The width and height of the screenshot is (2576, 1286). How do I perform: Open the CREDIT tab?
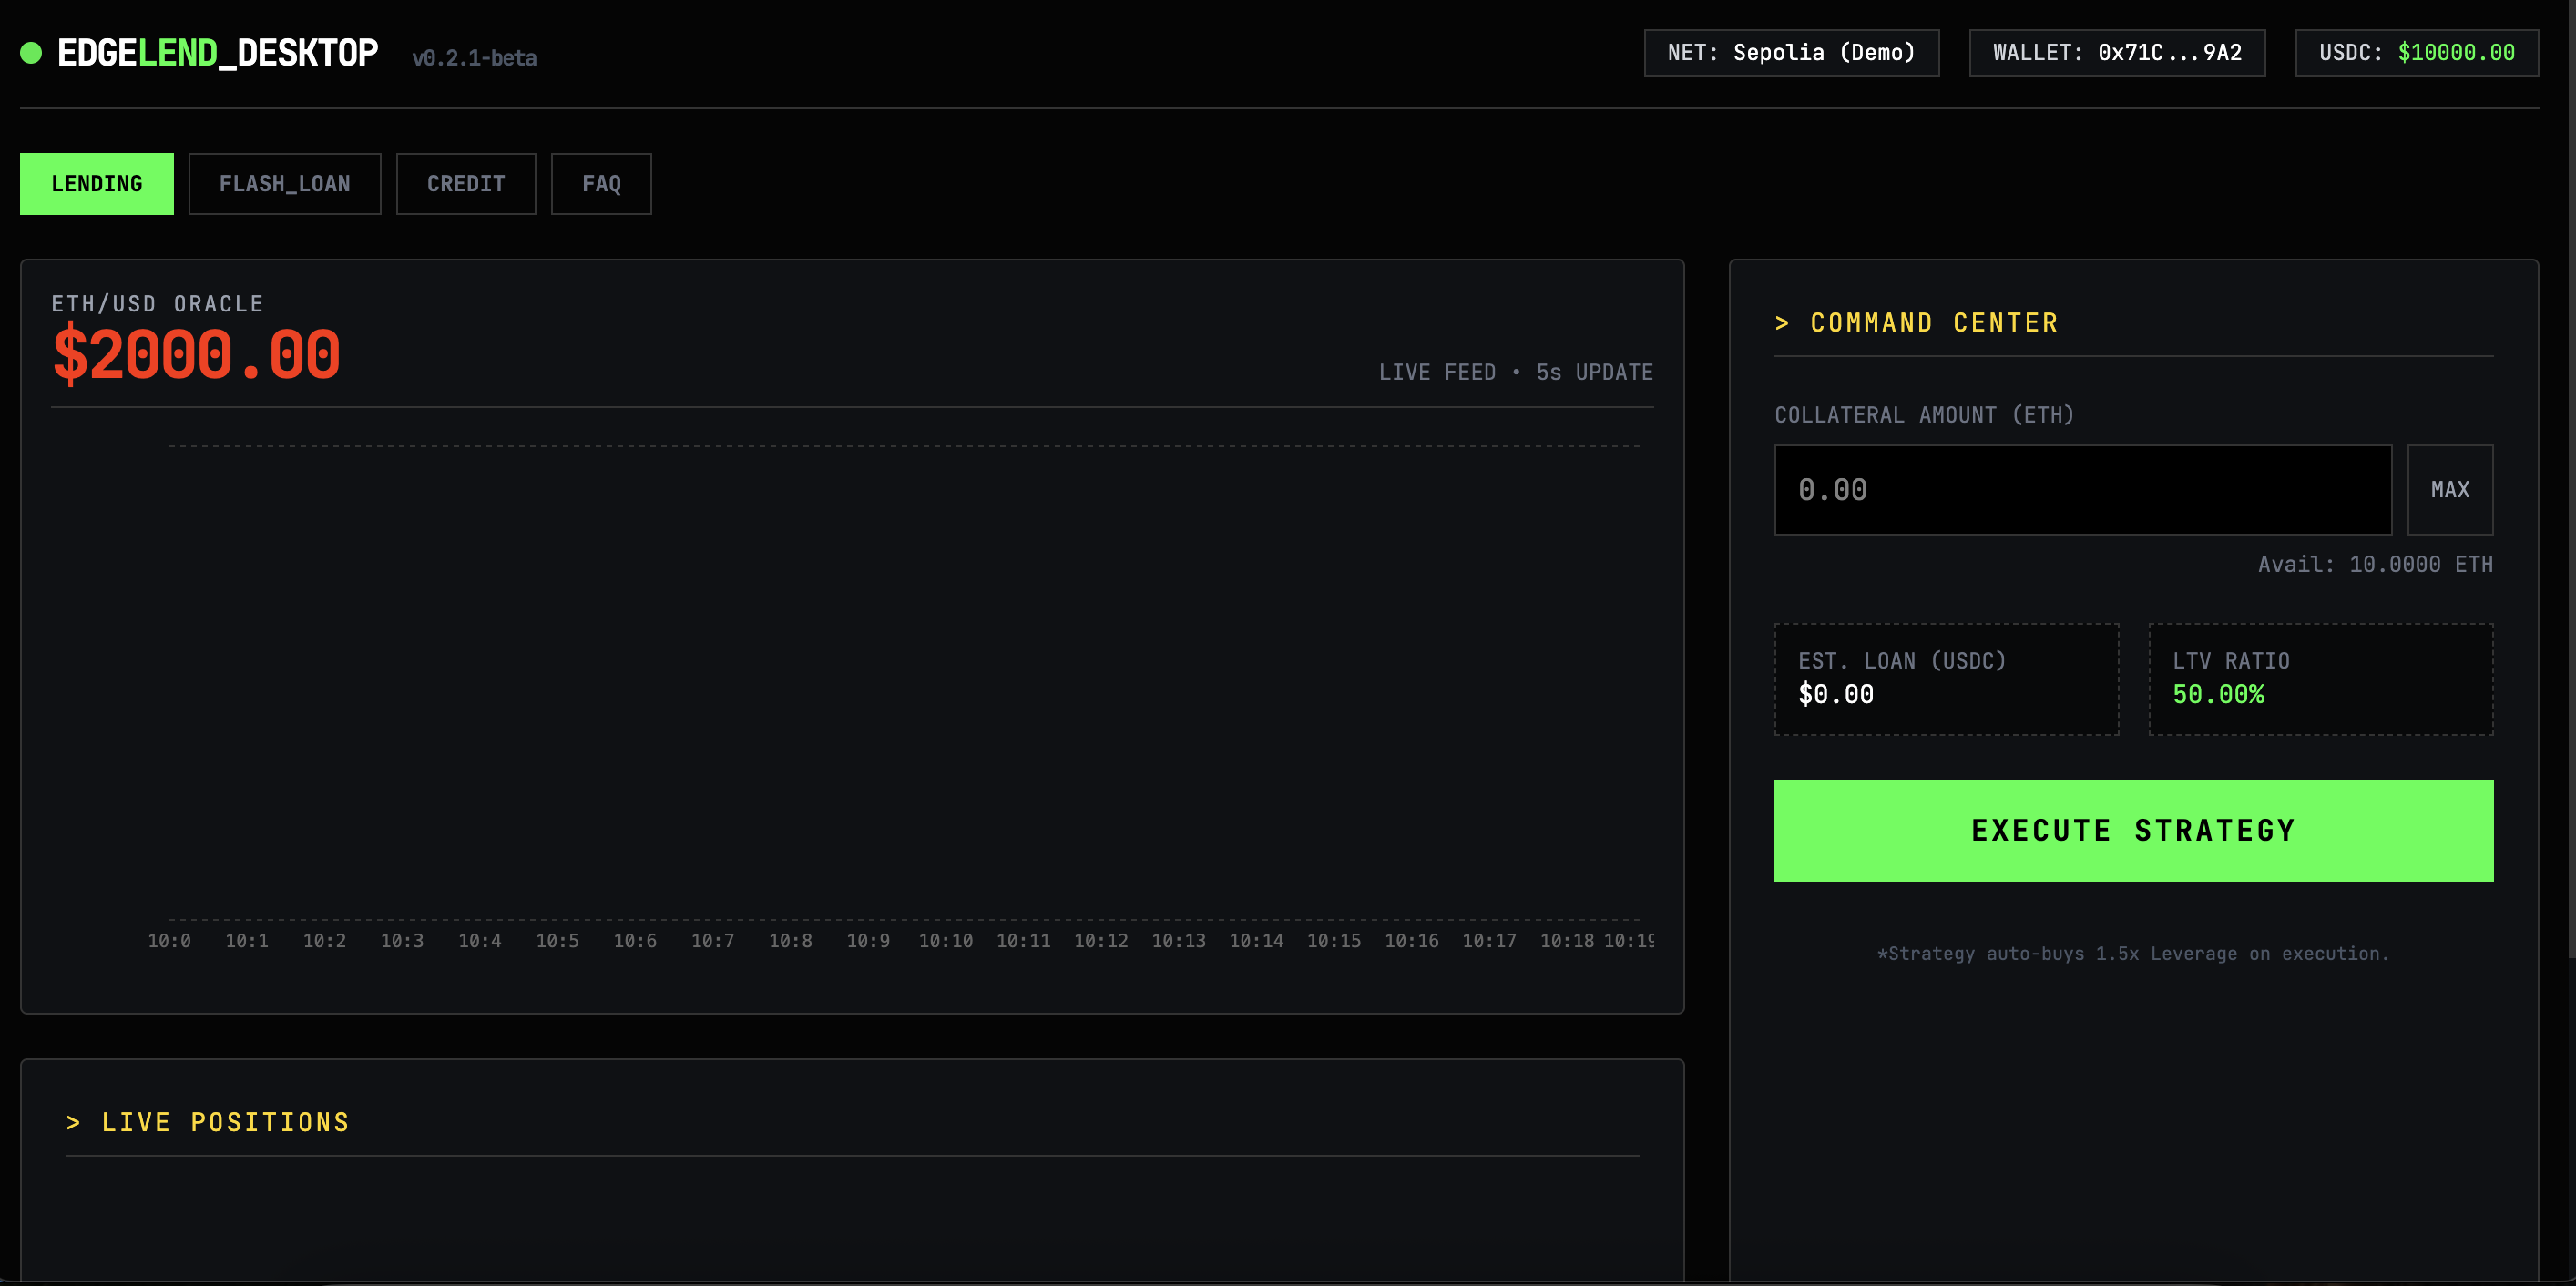tap(466, 184)
